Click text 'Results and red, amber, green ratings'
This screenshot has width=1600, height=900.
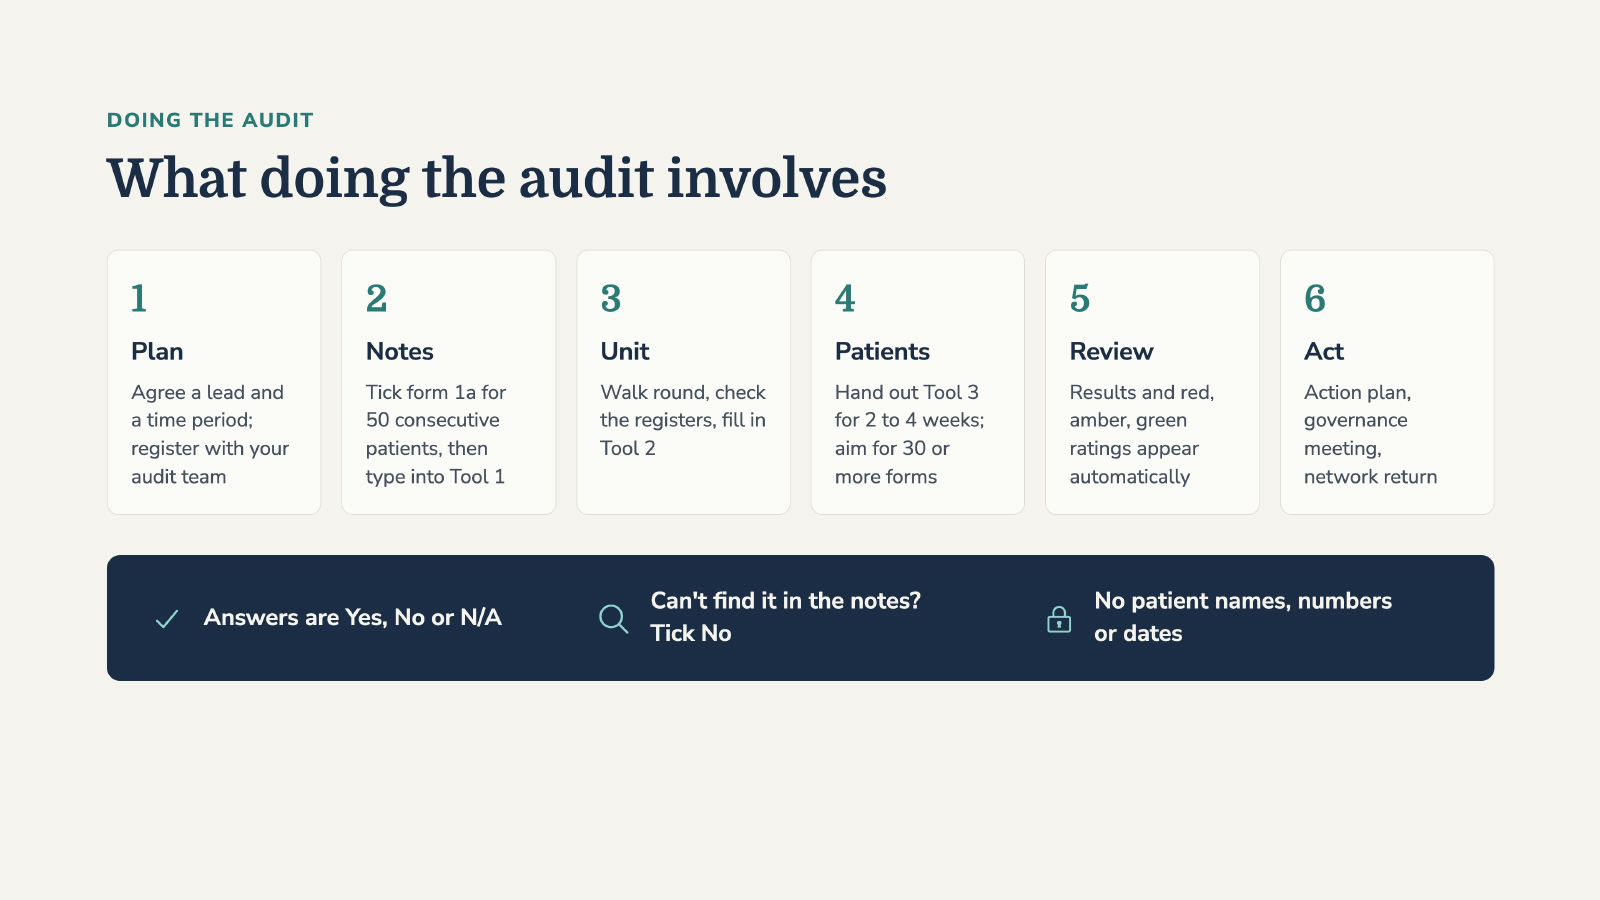(x=1142, y=420)
